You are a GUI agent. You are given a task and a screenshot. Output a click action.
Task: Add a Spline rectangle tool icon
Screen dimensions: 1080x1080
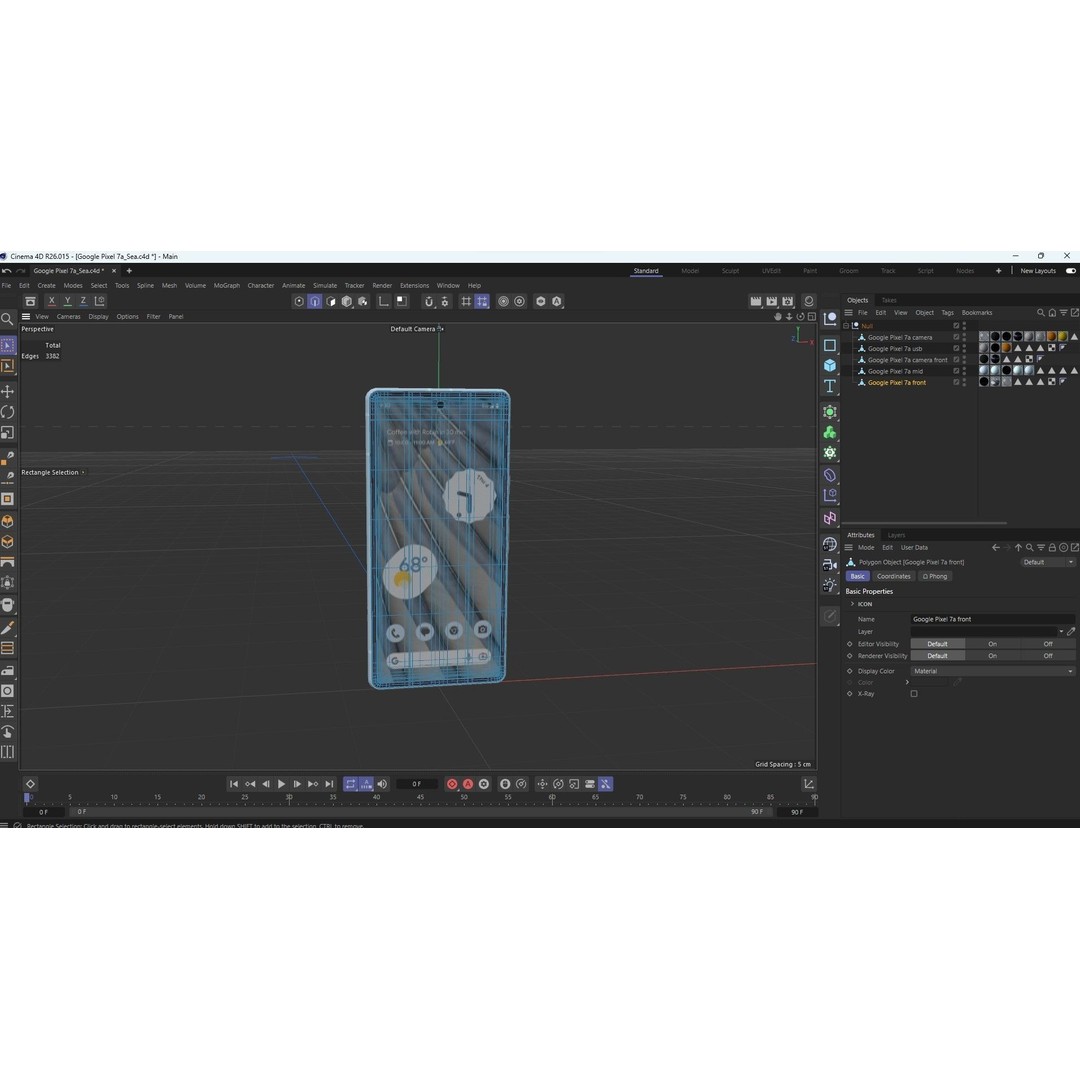[x=830, y=345]
